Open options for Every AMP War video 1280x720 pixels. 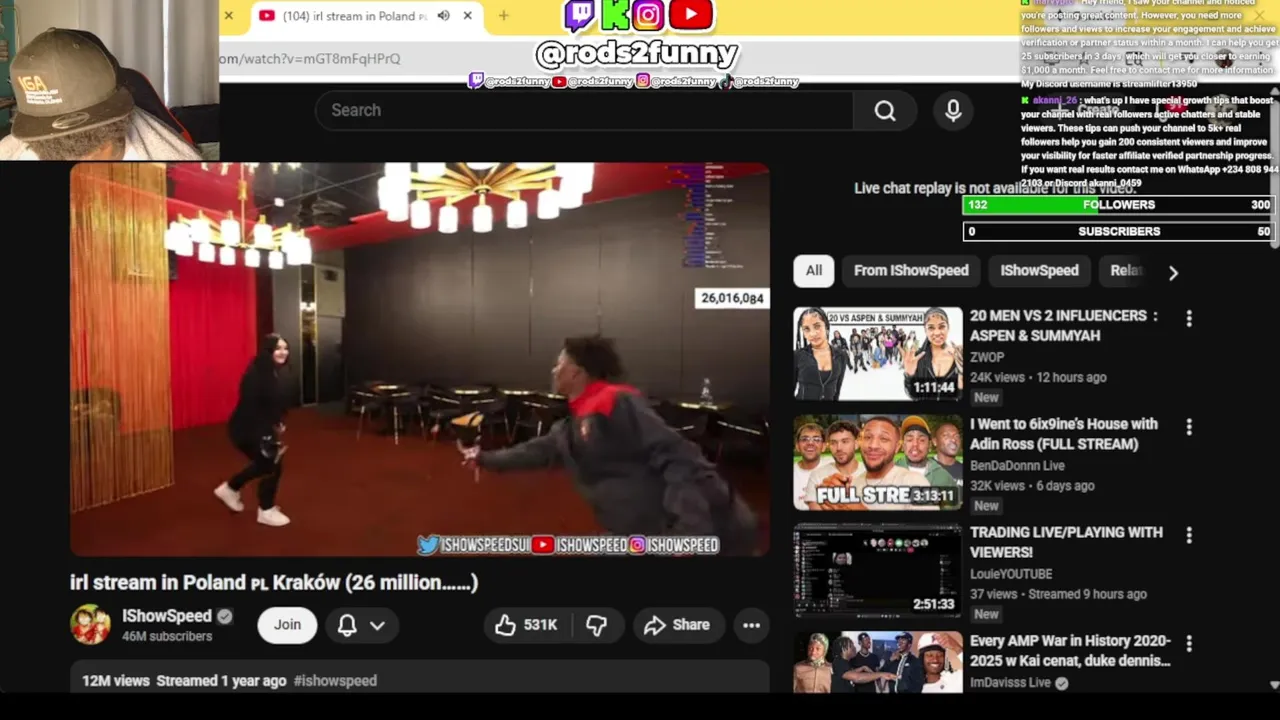pos(1189,644)
